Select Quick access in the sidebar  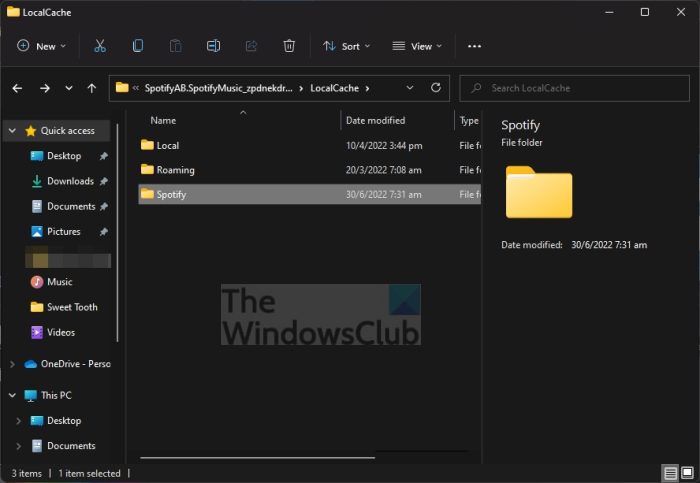pyautogui.click(x=67, y=131)
